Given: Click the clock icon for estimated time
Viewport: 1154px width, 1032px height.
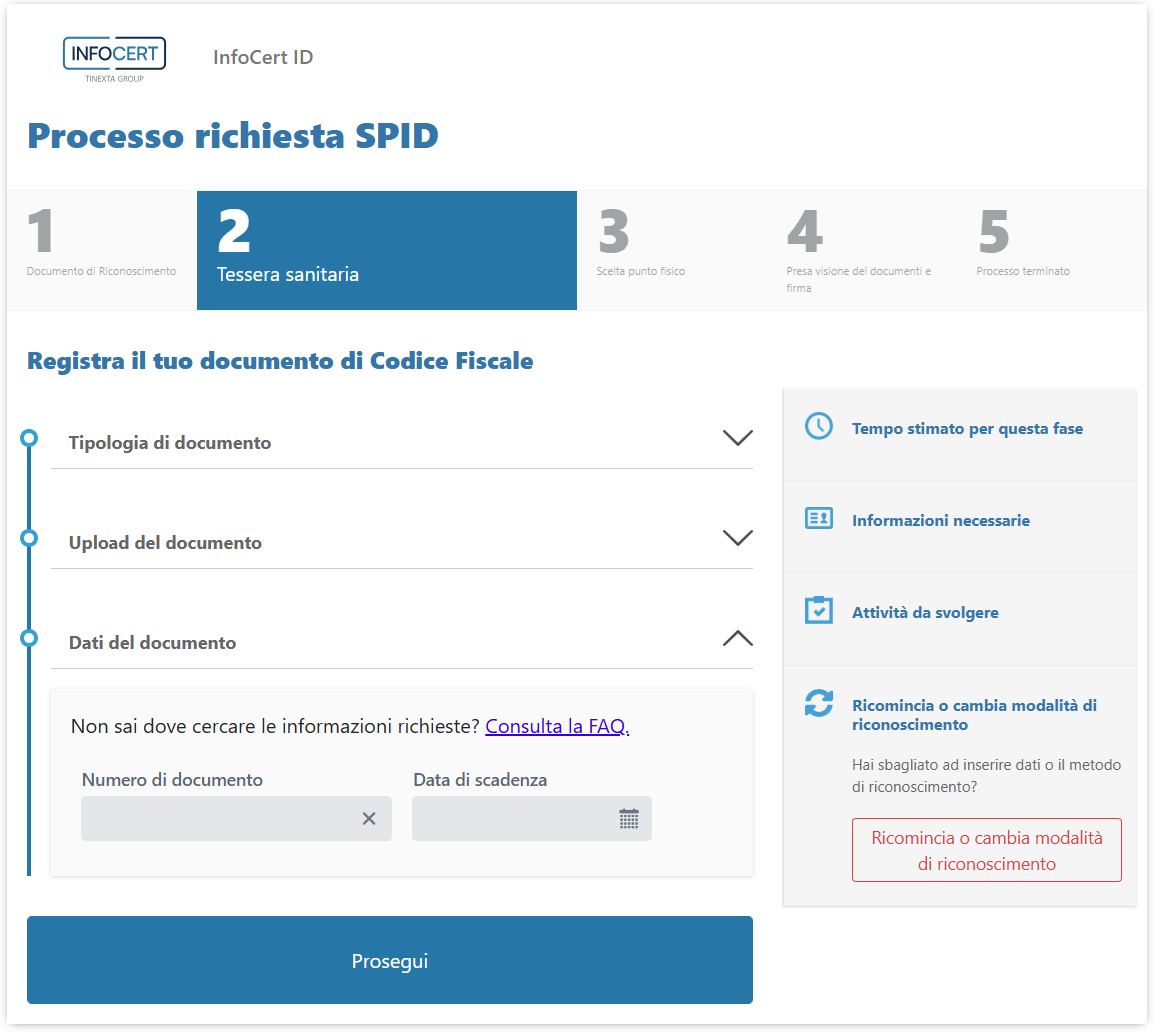Looking at the screenshot, I should click(818, 427).
